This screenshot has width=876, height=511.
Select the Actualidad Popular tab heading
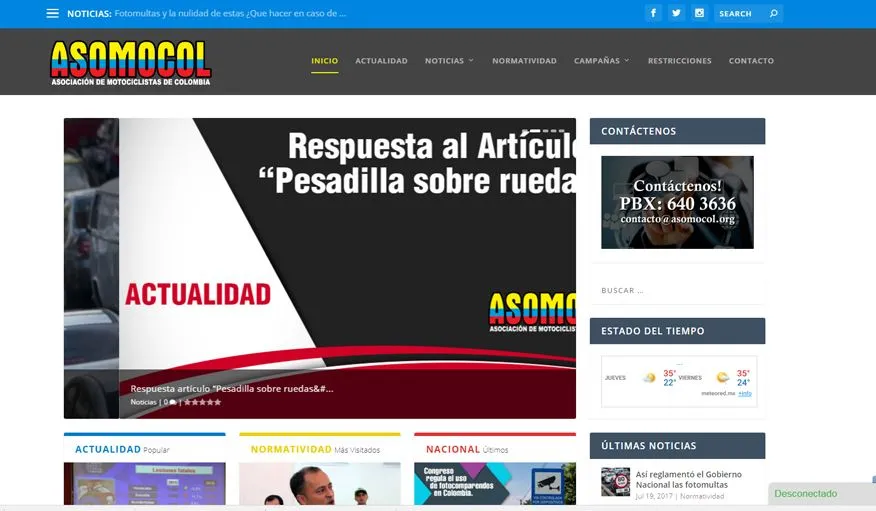click(122, 450)
